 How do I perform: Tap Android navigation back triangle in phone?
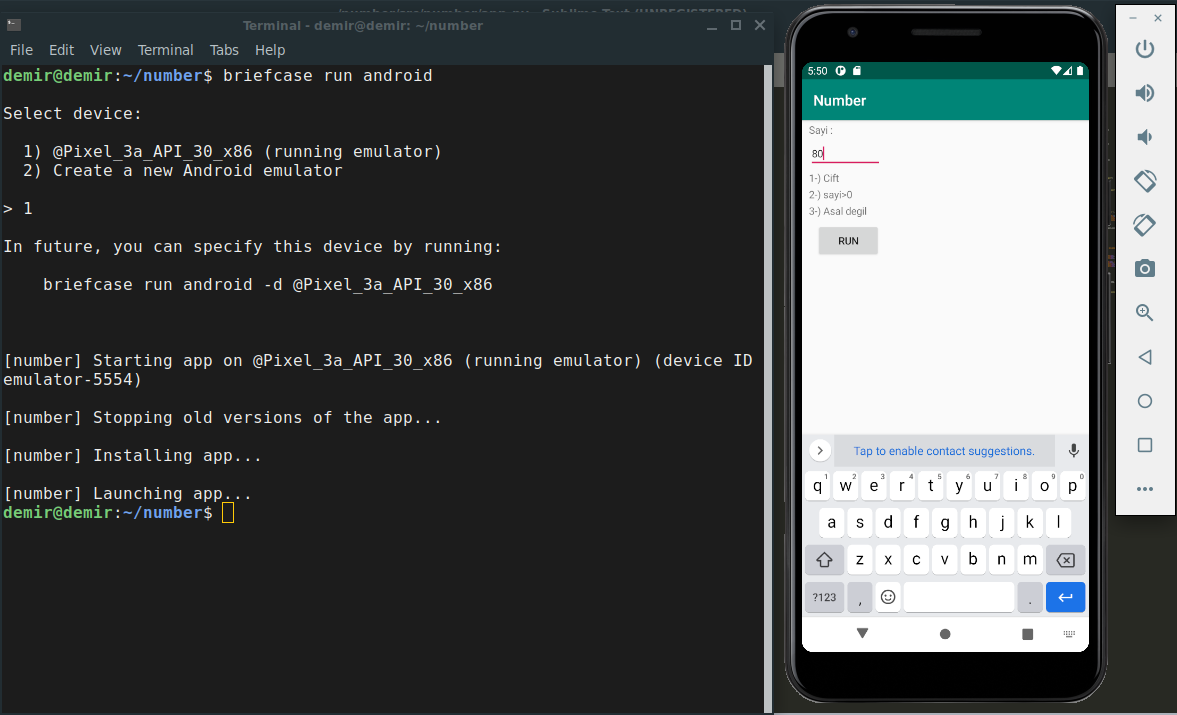pos(862,633)
